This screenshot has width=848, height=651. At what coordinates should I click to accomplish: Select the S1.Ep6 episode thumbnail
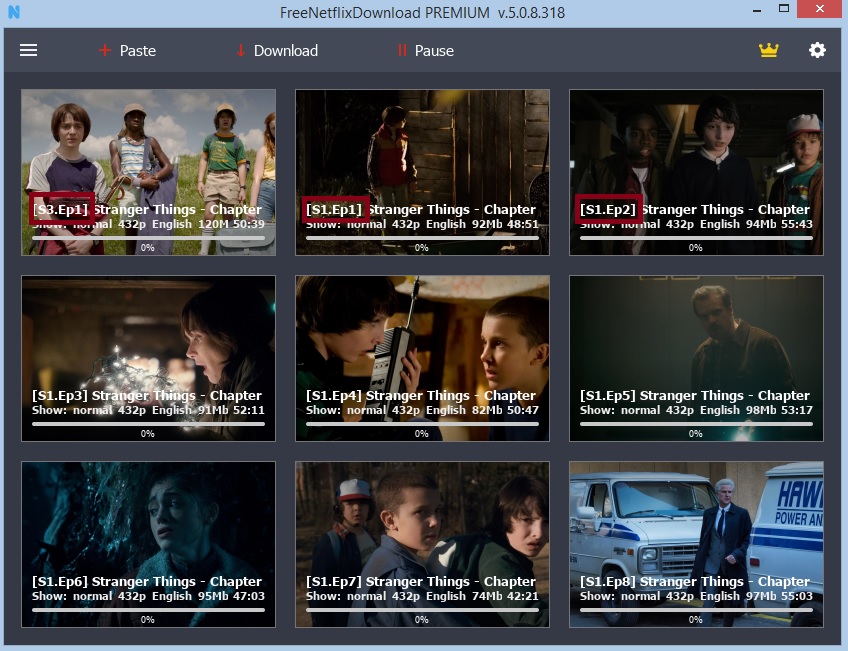[x=148, y=544]
